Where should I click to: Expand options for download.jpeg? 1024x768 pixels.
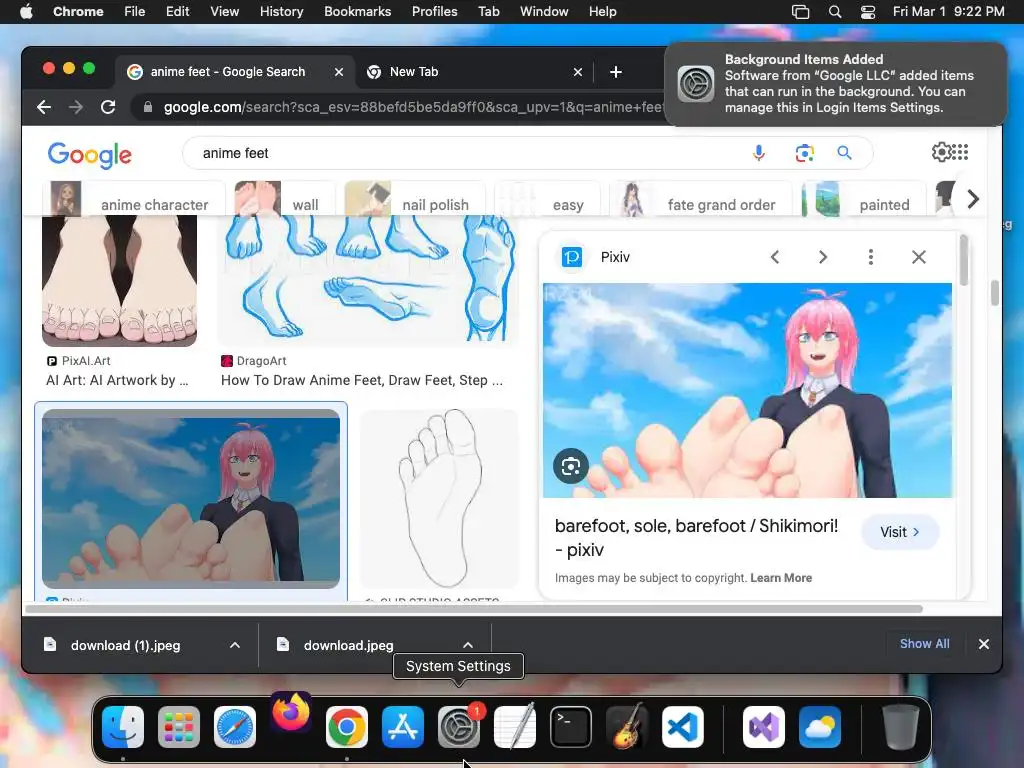468,645
